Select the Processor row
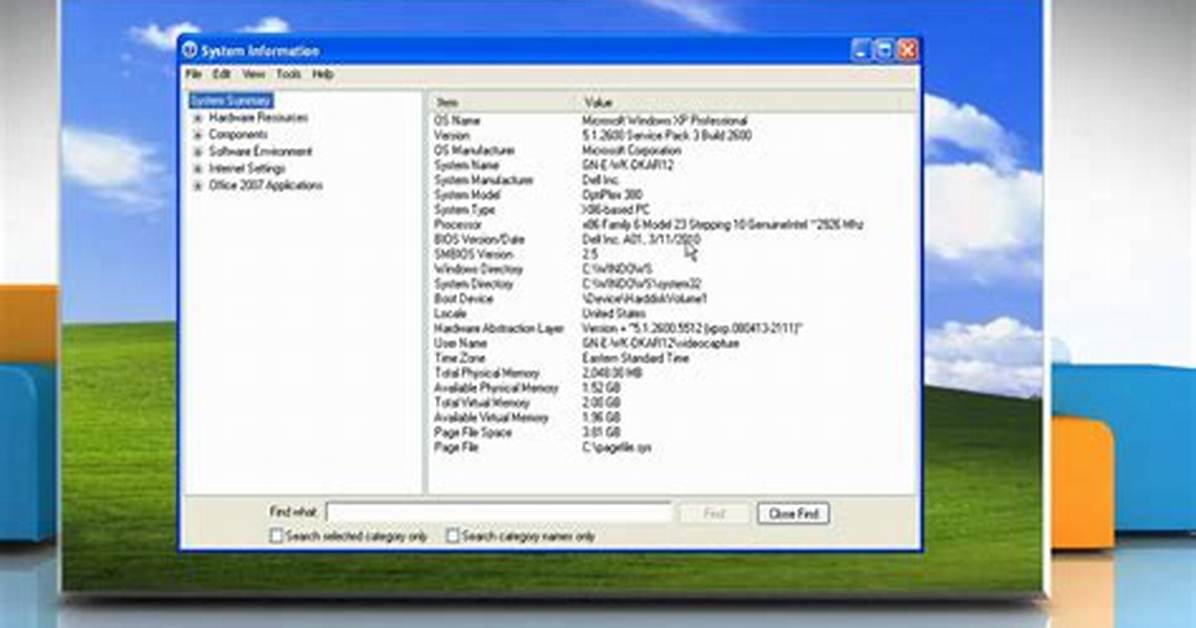The height and width of the screenshot is (628, 1196). click(x=673, y=224)
